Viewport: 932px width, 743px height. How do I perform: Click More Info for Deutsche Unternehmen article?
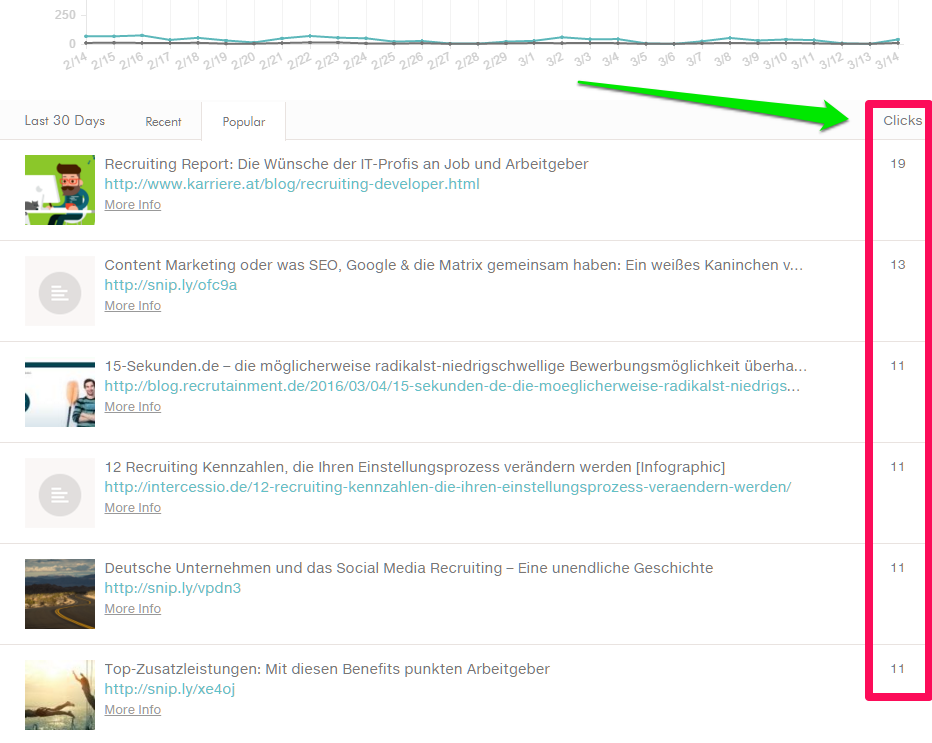pyautogui.click(x=131, y=608)
